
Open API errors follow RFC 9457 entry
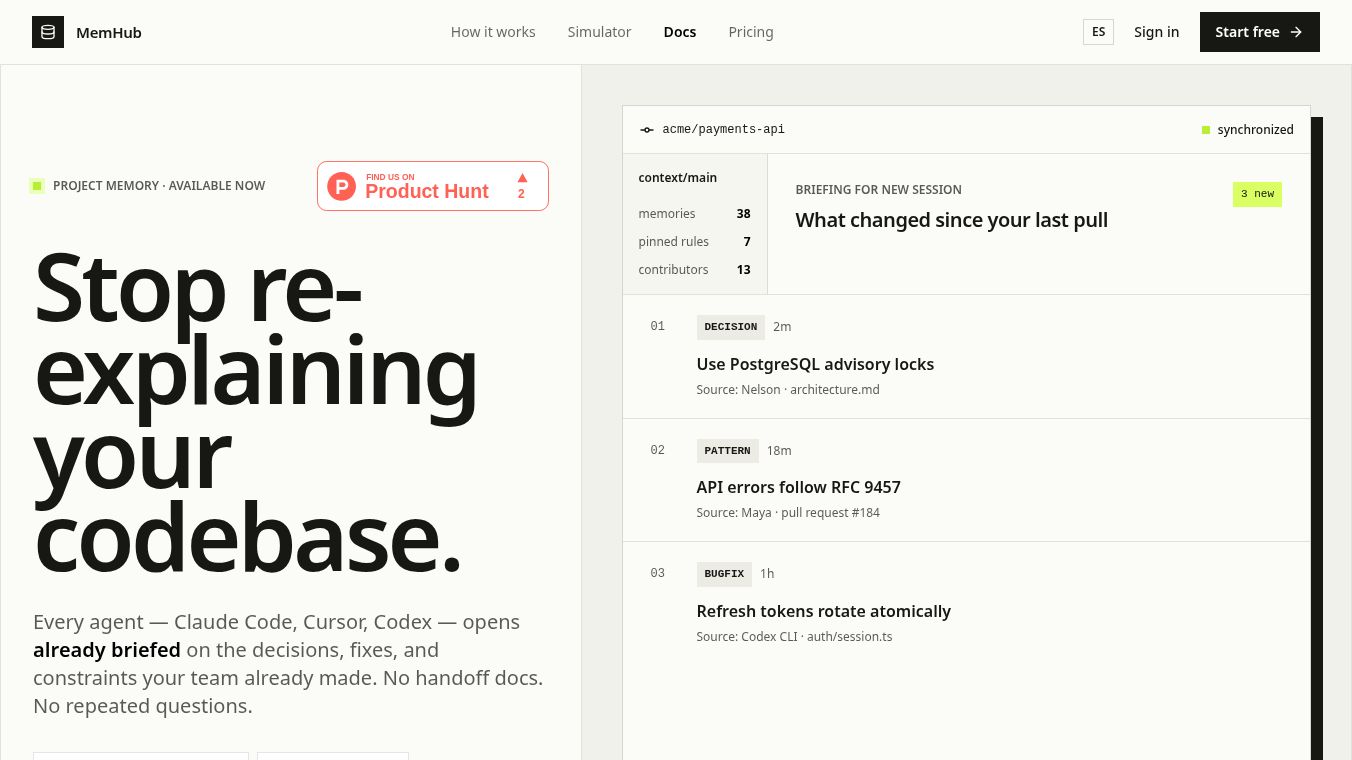click(799, 487)
